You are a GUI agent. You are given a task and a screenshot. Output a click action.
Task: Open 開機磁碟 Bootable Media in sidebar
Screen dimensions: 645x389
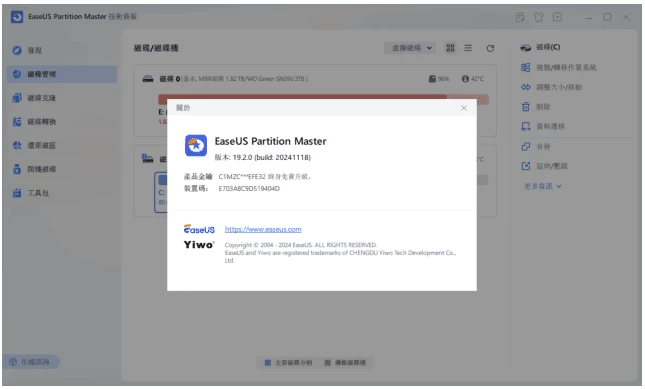[x=62, y=169]
